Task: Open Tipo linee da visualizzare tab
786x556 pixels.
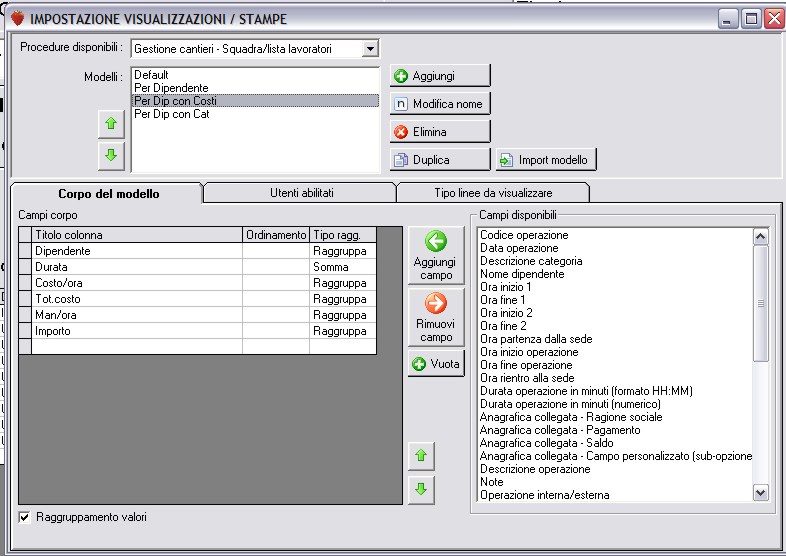Action: (x=493, y=193)
